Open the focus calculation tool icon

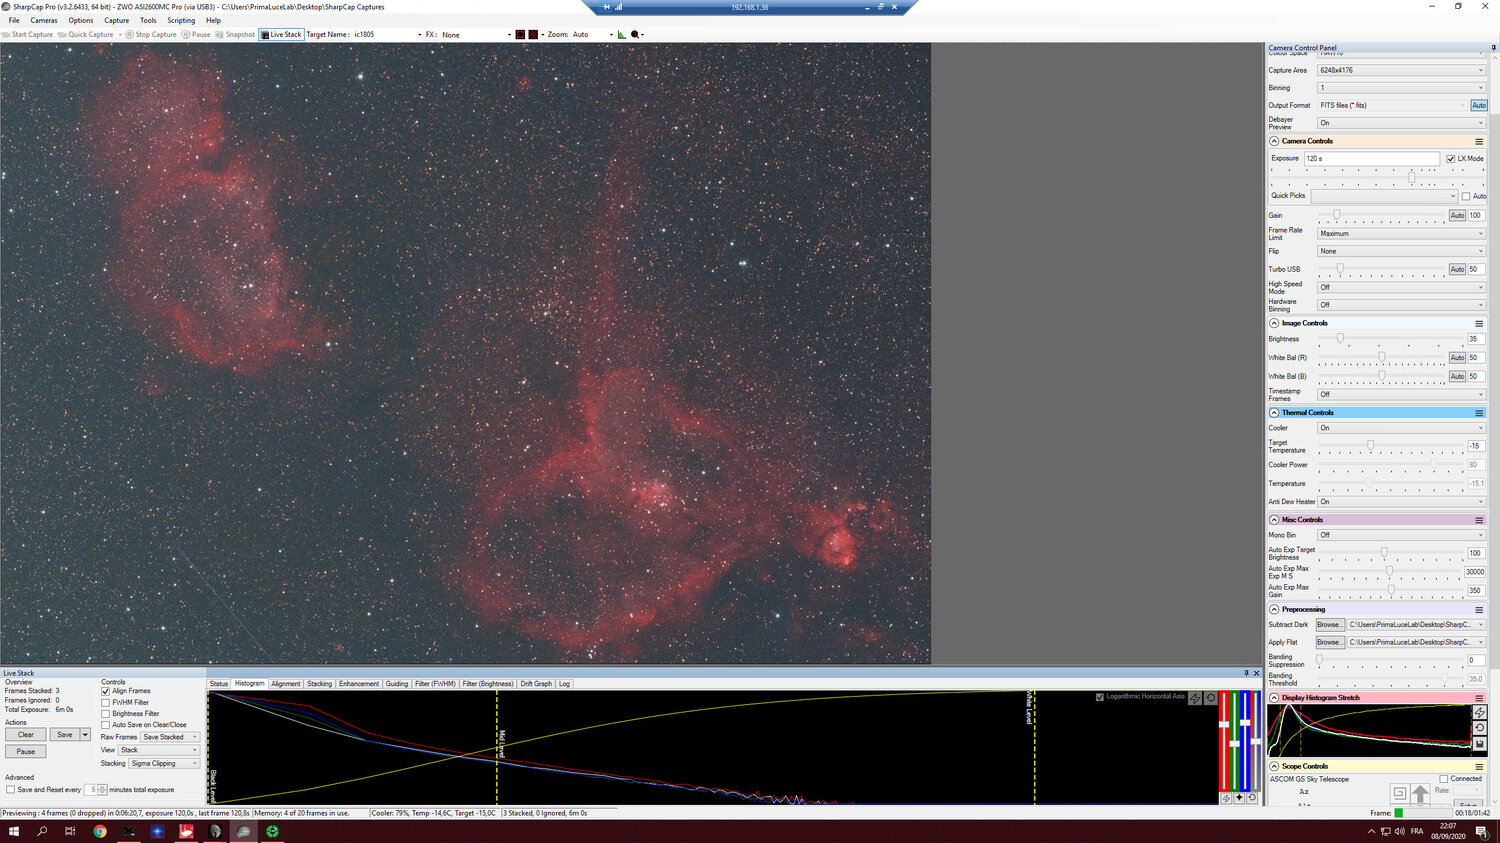point(635,34)
